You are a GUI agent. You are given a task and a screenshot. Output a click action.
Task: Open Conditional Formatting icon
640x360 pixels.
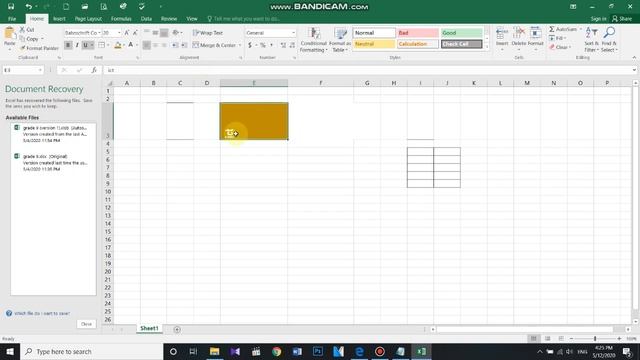[313, 33]
